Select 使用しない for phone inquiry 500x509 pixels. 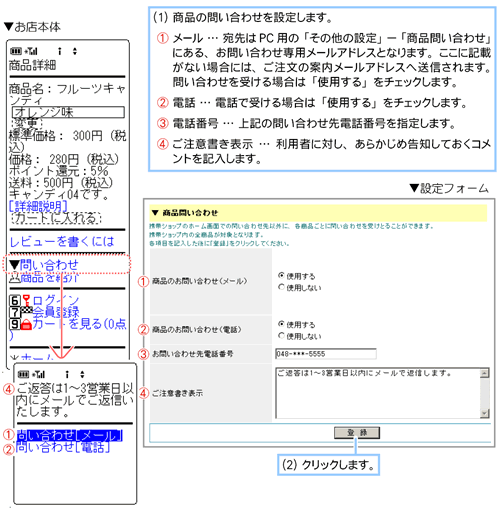(x=281, y=335)
